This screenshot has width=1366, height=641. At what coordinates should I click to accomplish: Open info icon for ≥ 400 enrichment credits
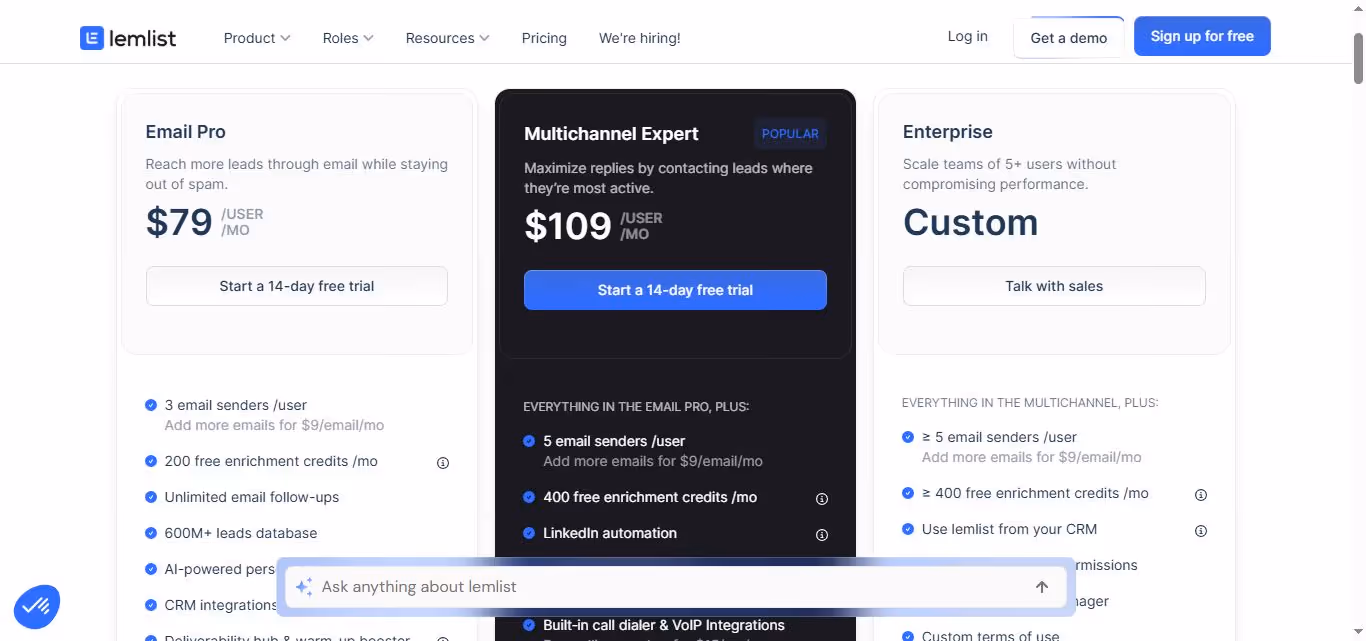(1201, 495)
